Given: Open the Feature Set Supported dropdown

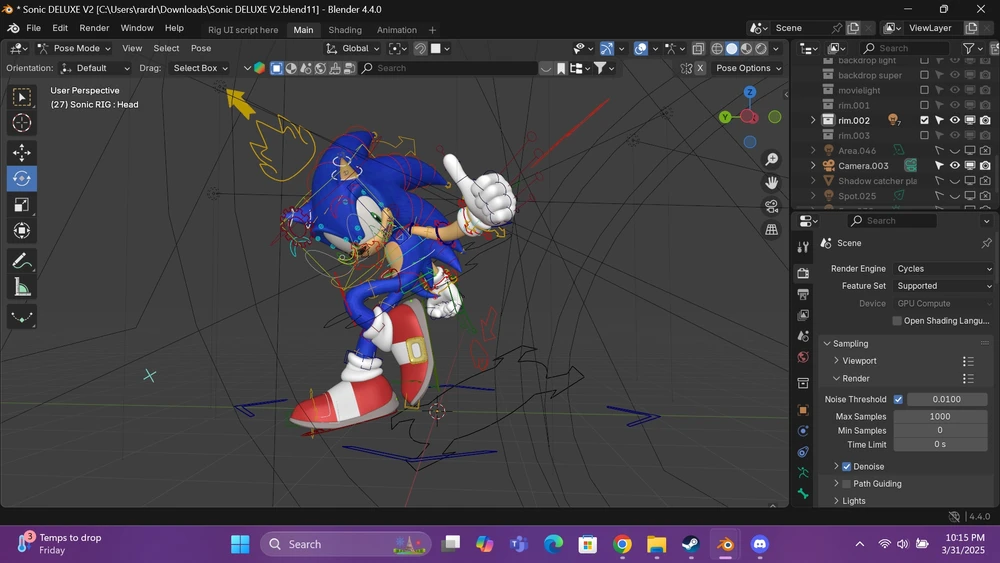Looking at the screenshot, I should 943,286.
